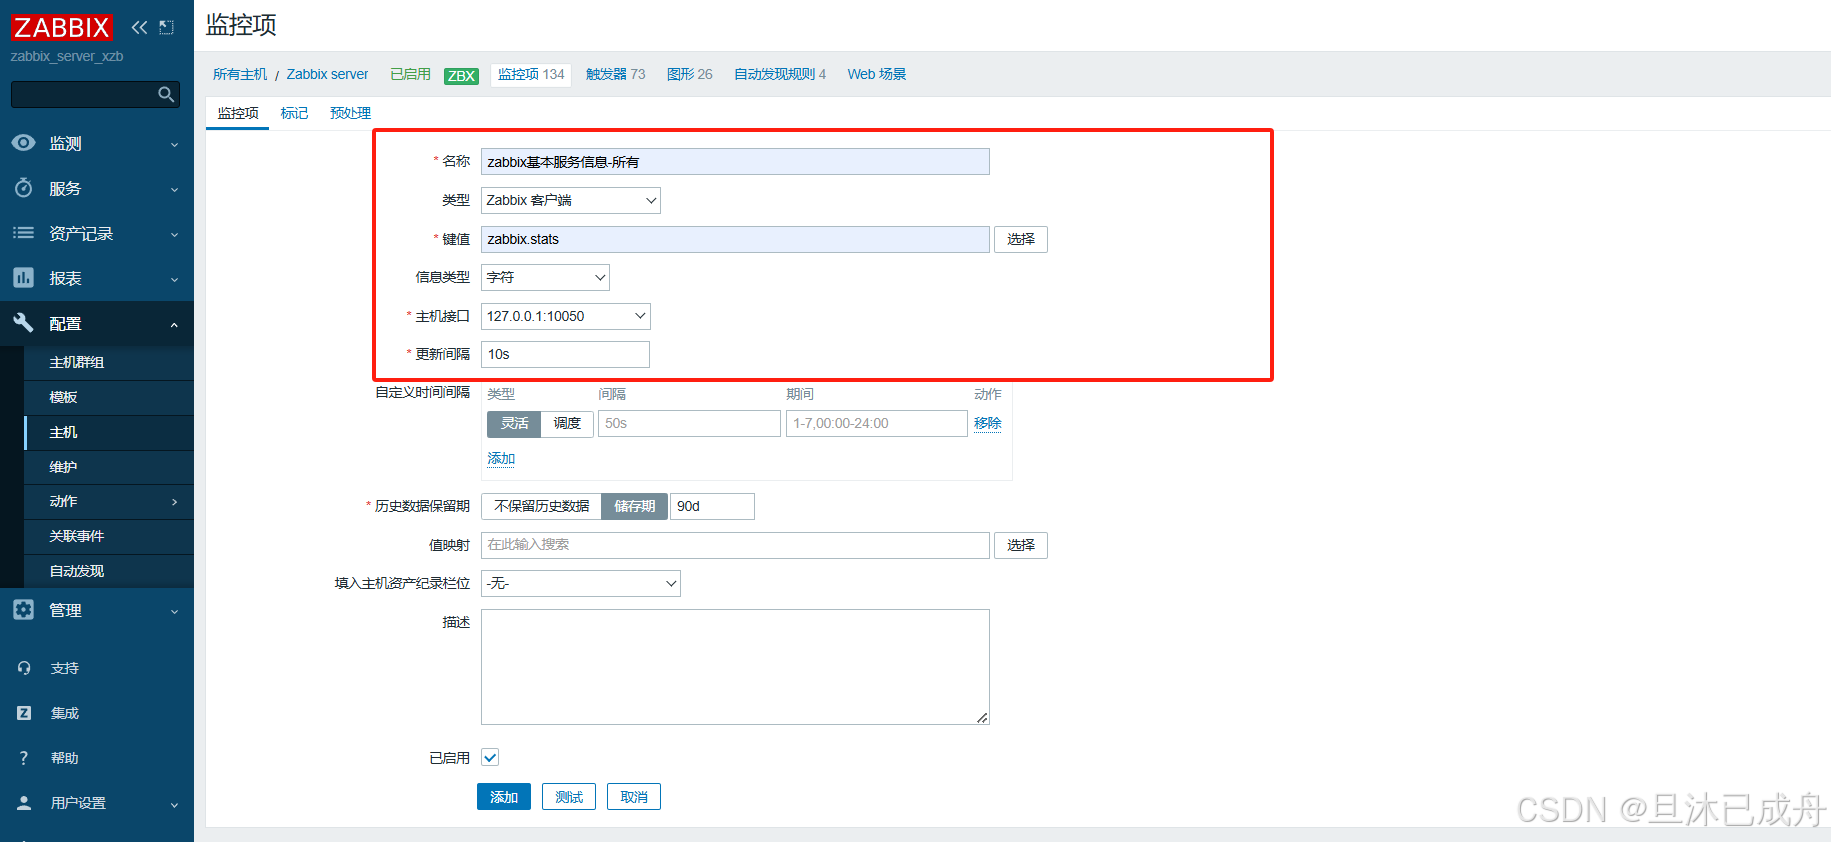Image resolution: width=1831 pixels, height=842 pixels.
Task: Collapse the 配置 menu
Action: click(174, 324)
